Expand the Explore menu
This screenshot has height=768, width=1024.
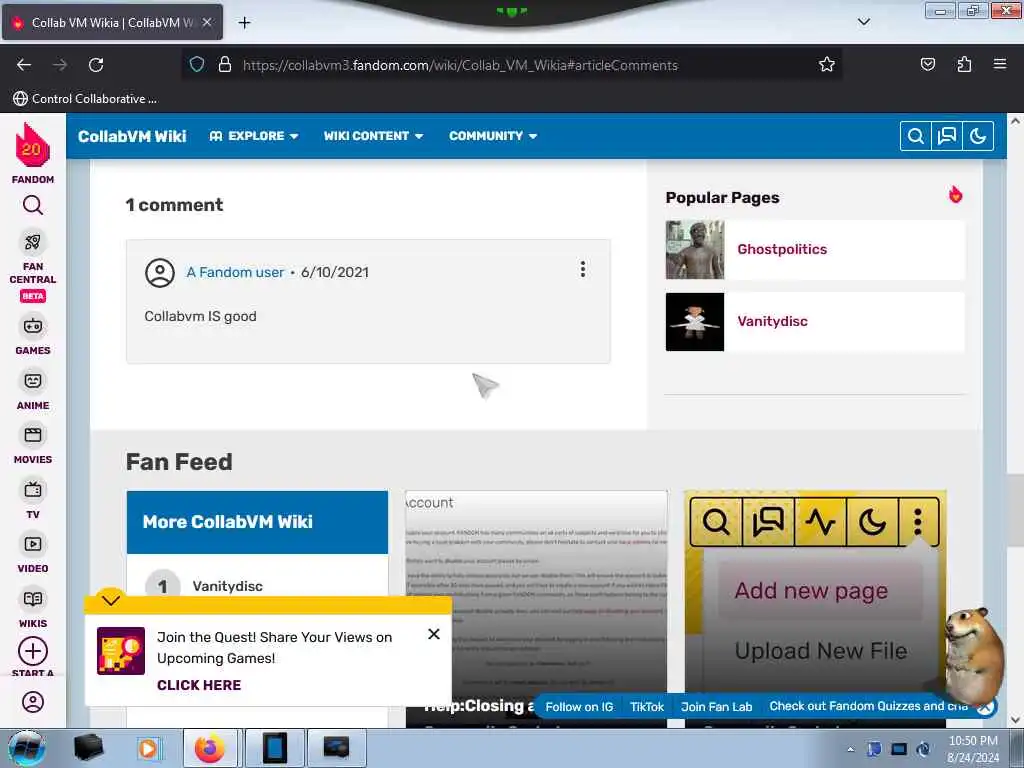pyautogui.click(x=254, y=136)
